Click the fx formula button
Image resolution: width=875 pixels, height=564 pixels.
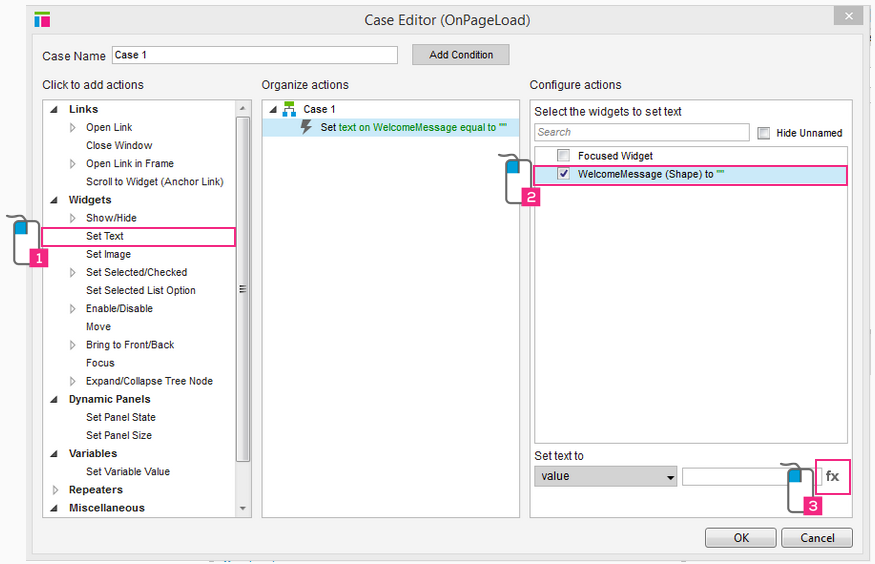832,476
